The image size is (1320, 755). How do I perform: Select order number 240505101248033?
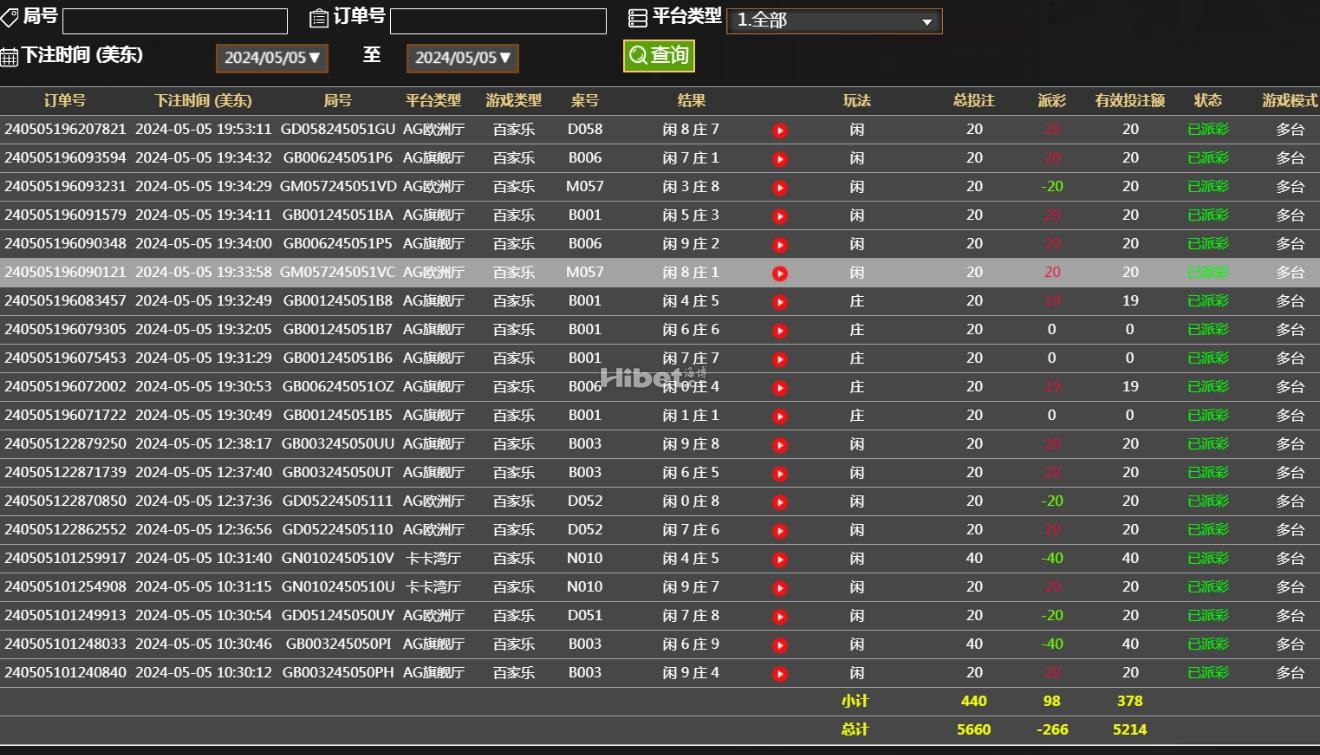(x=65, y=644)
